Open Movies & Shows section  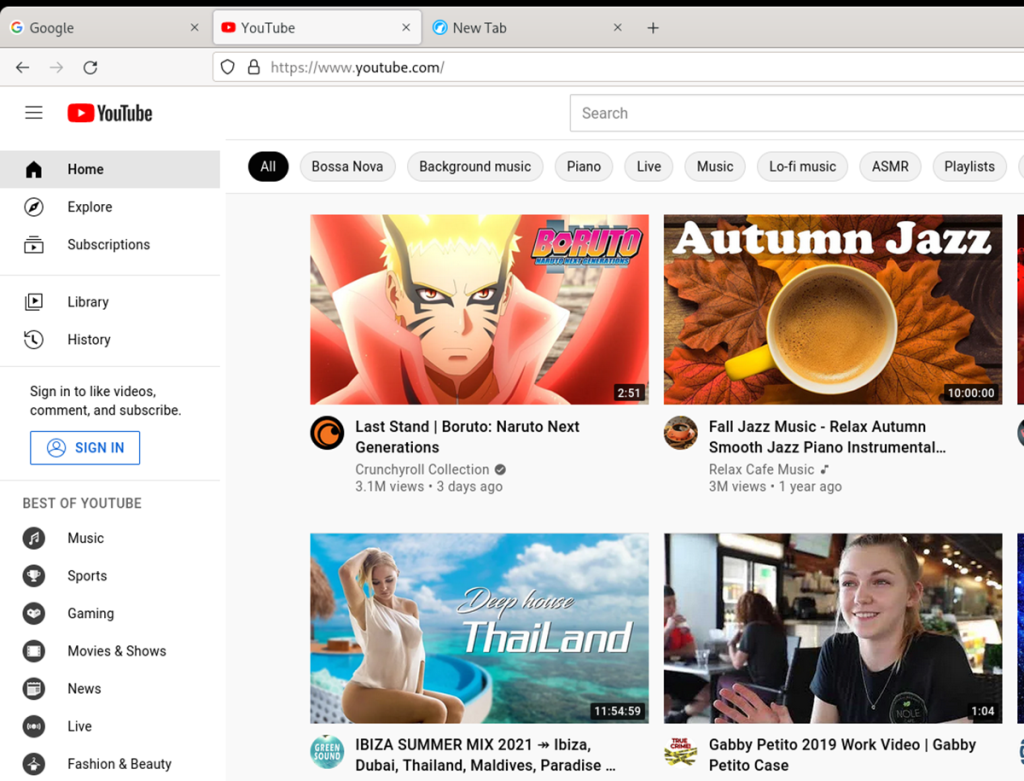pos(116,651)
